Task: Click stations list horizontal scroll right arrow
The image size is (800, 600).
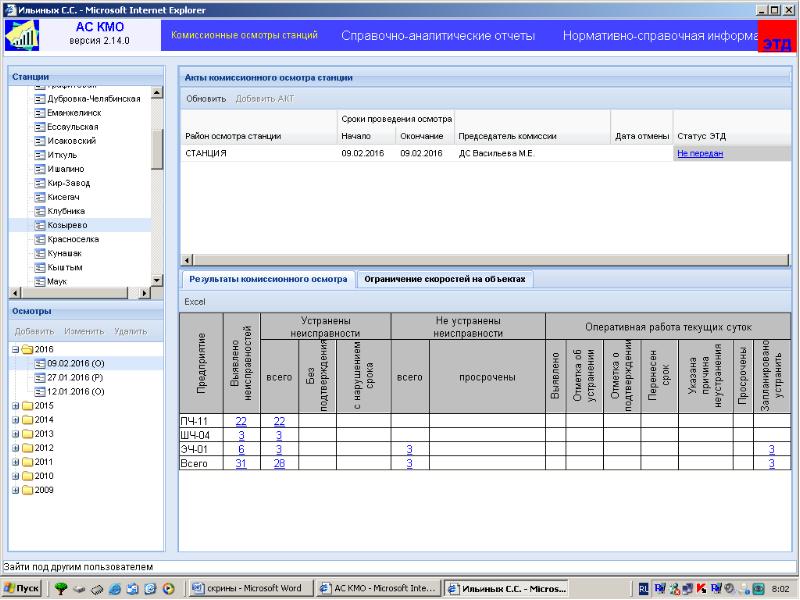Action: [144, 293]
